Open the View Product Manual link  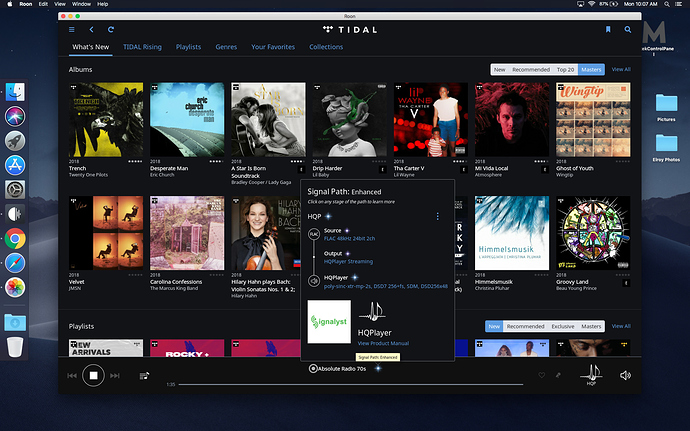coord(383,343)
